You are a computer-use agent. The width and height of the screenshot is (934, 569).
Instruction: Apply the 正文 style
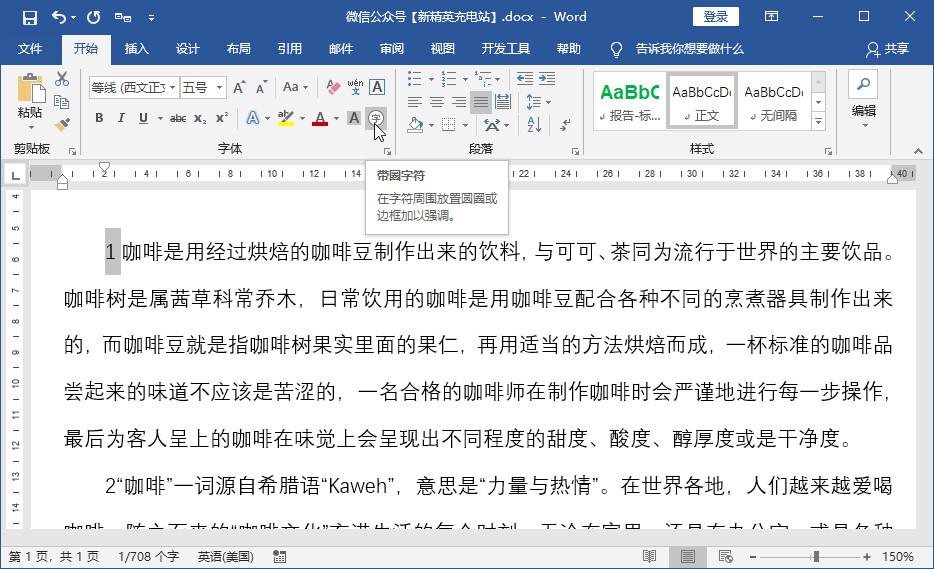(702, 101)
